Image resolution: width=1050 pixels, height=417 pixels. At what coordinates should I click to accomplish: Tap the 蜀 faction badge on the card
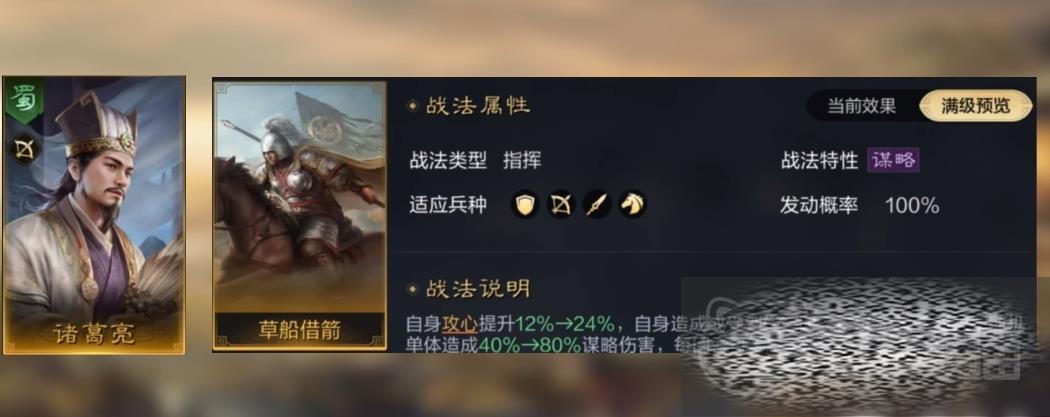24,101
